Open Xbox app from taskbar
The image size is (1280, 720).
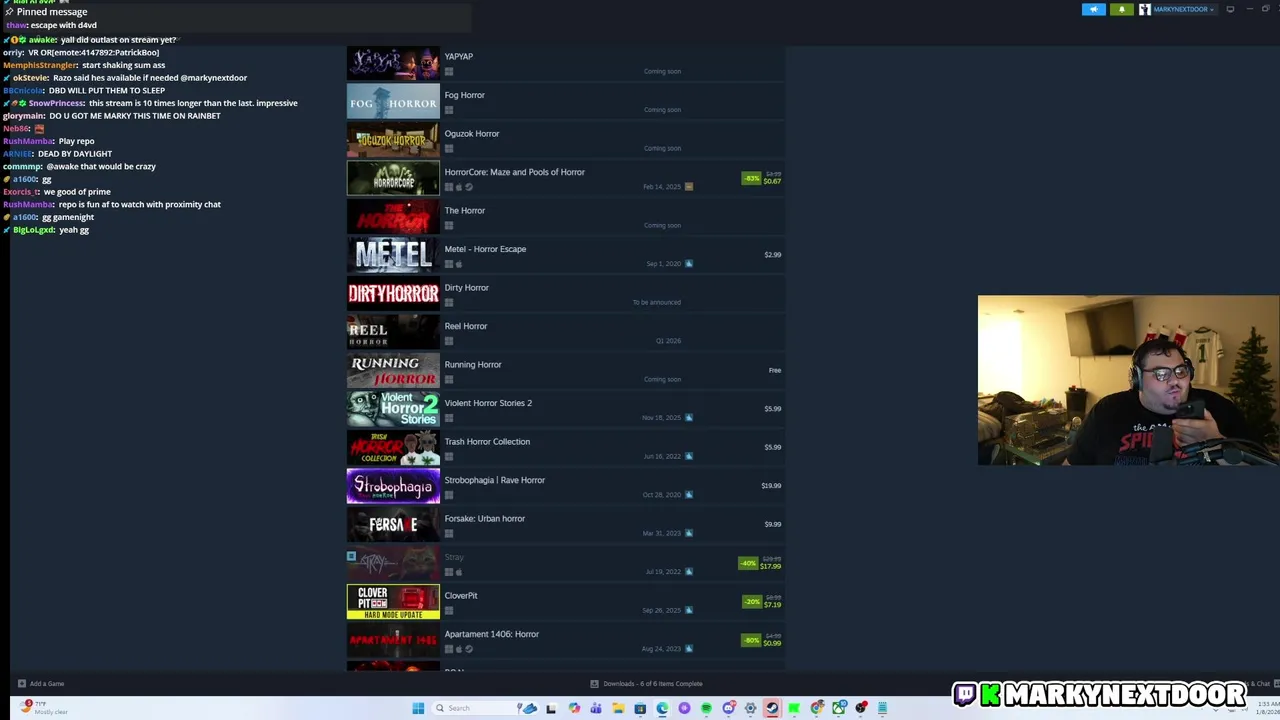click(x=839, y=708)
